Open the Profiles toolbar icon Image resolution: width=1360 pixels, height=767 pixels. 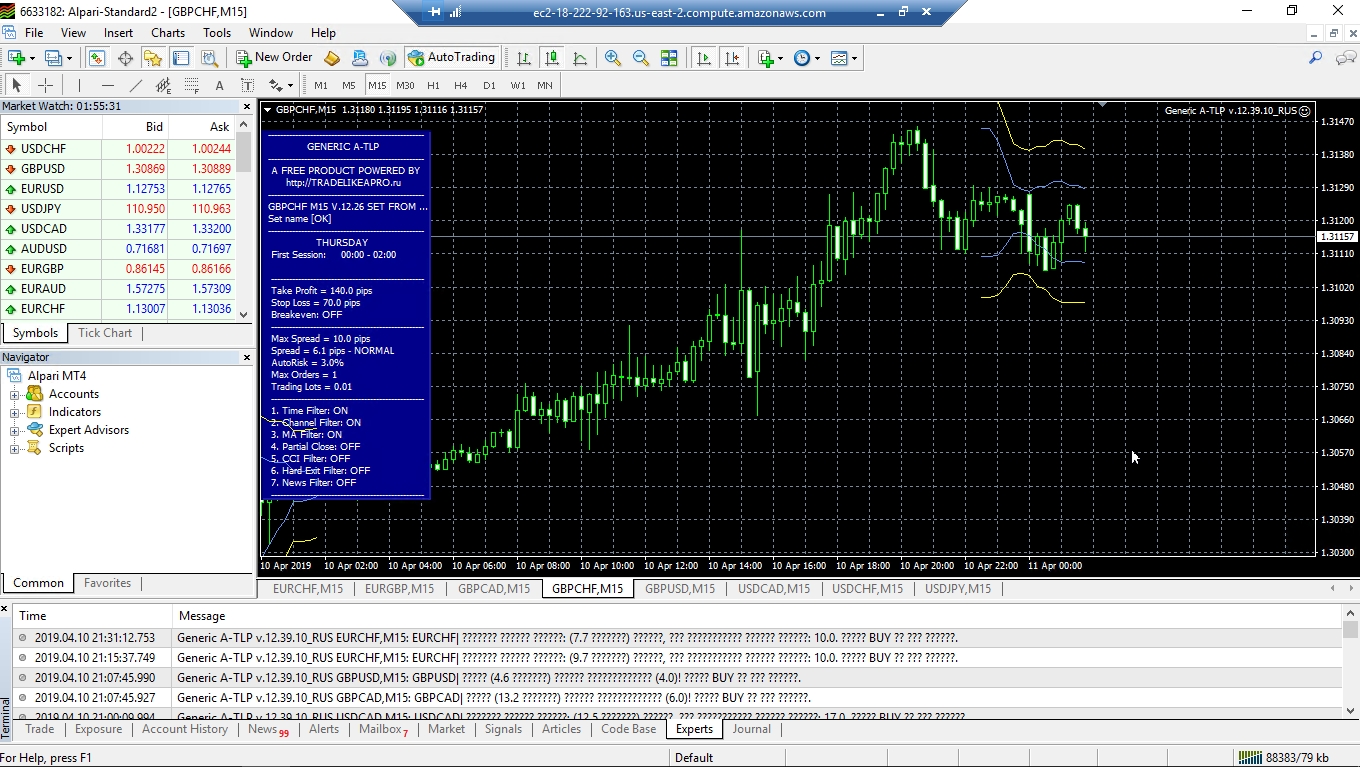[x=54, y=58]
